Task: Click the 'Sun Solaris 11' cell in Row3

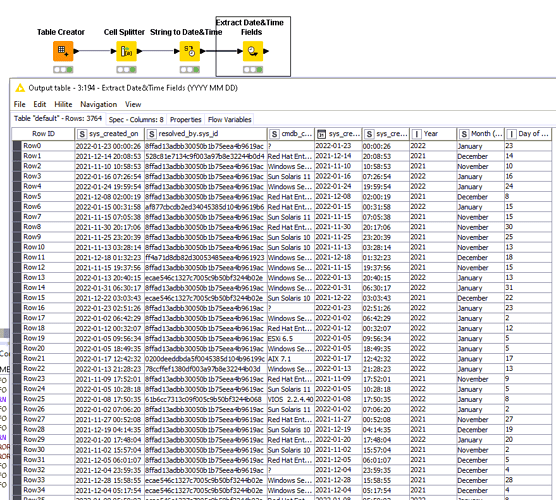Action: click(x=291, y=176)
